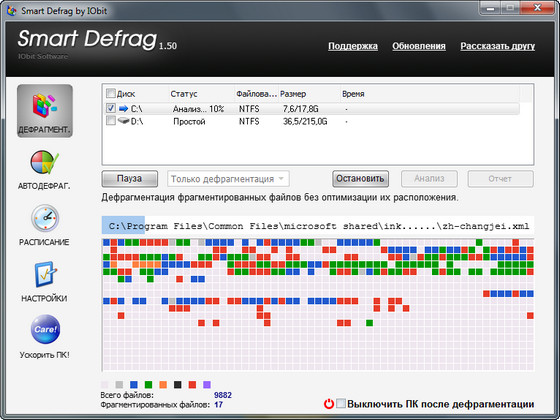Click the black legend swatch
The image size is (560, 420).
[178, 385]
